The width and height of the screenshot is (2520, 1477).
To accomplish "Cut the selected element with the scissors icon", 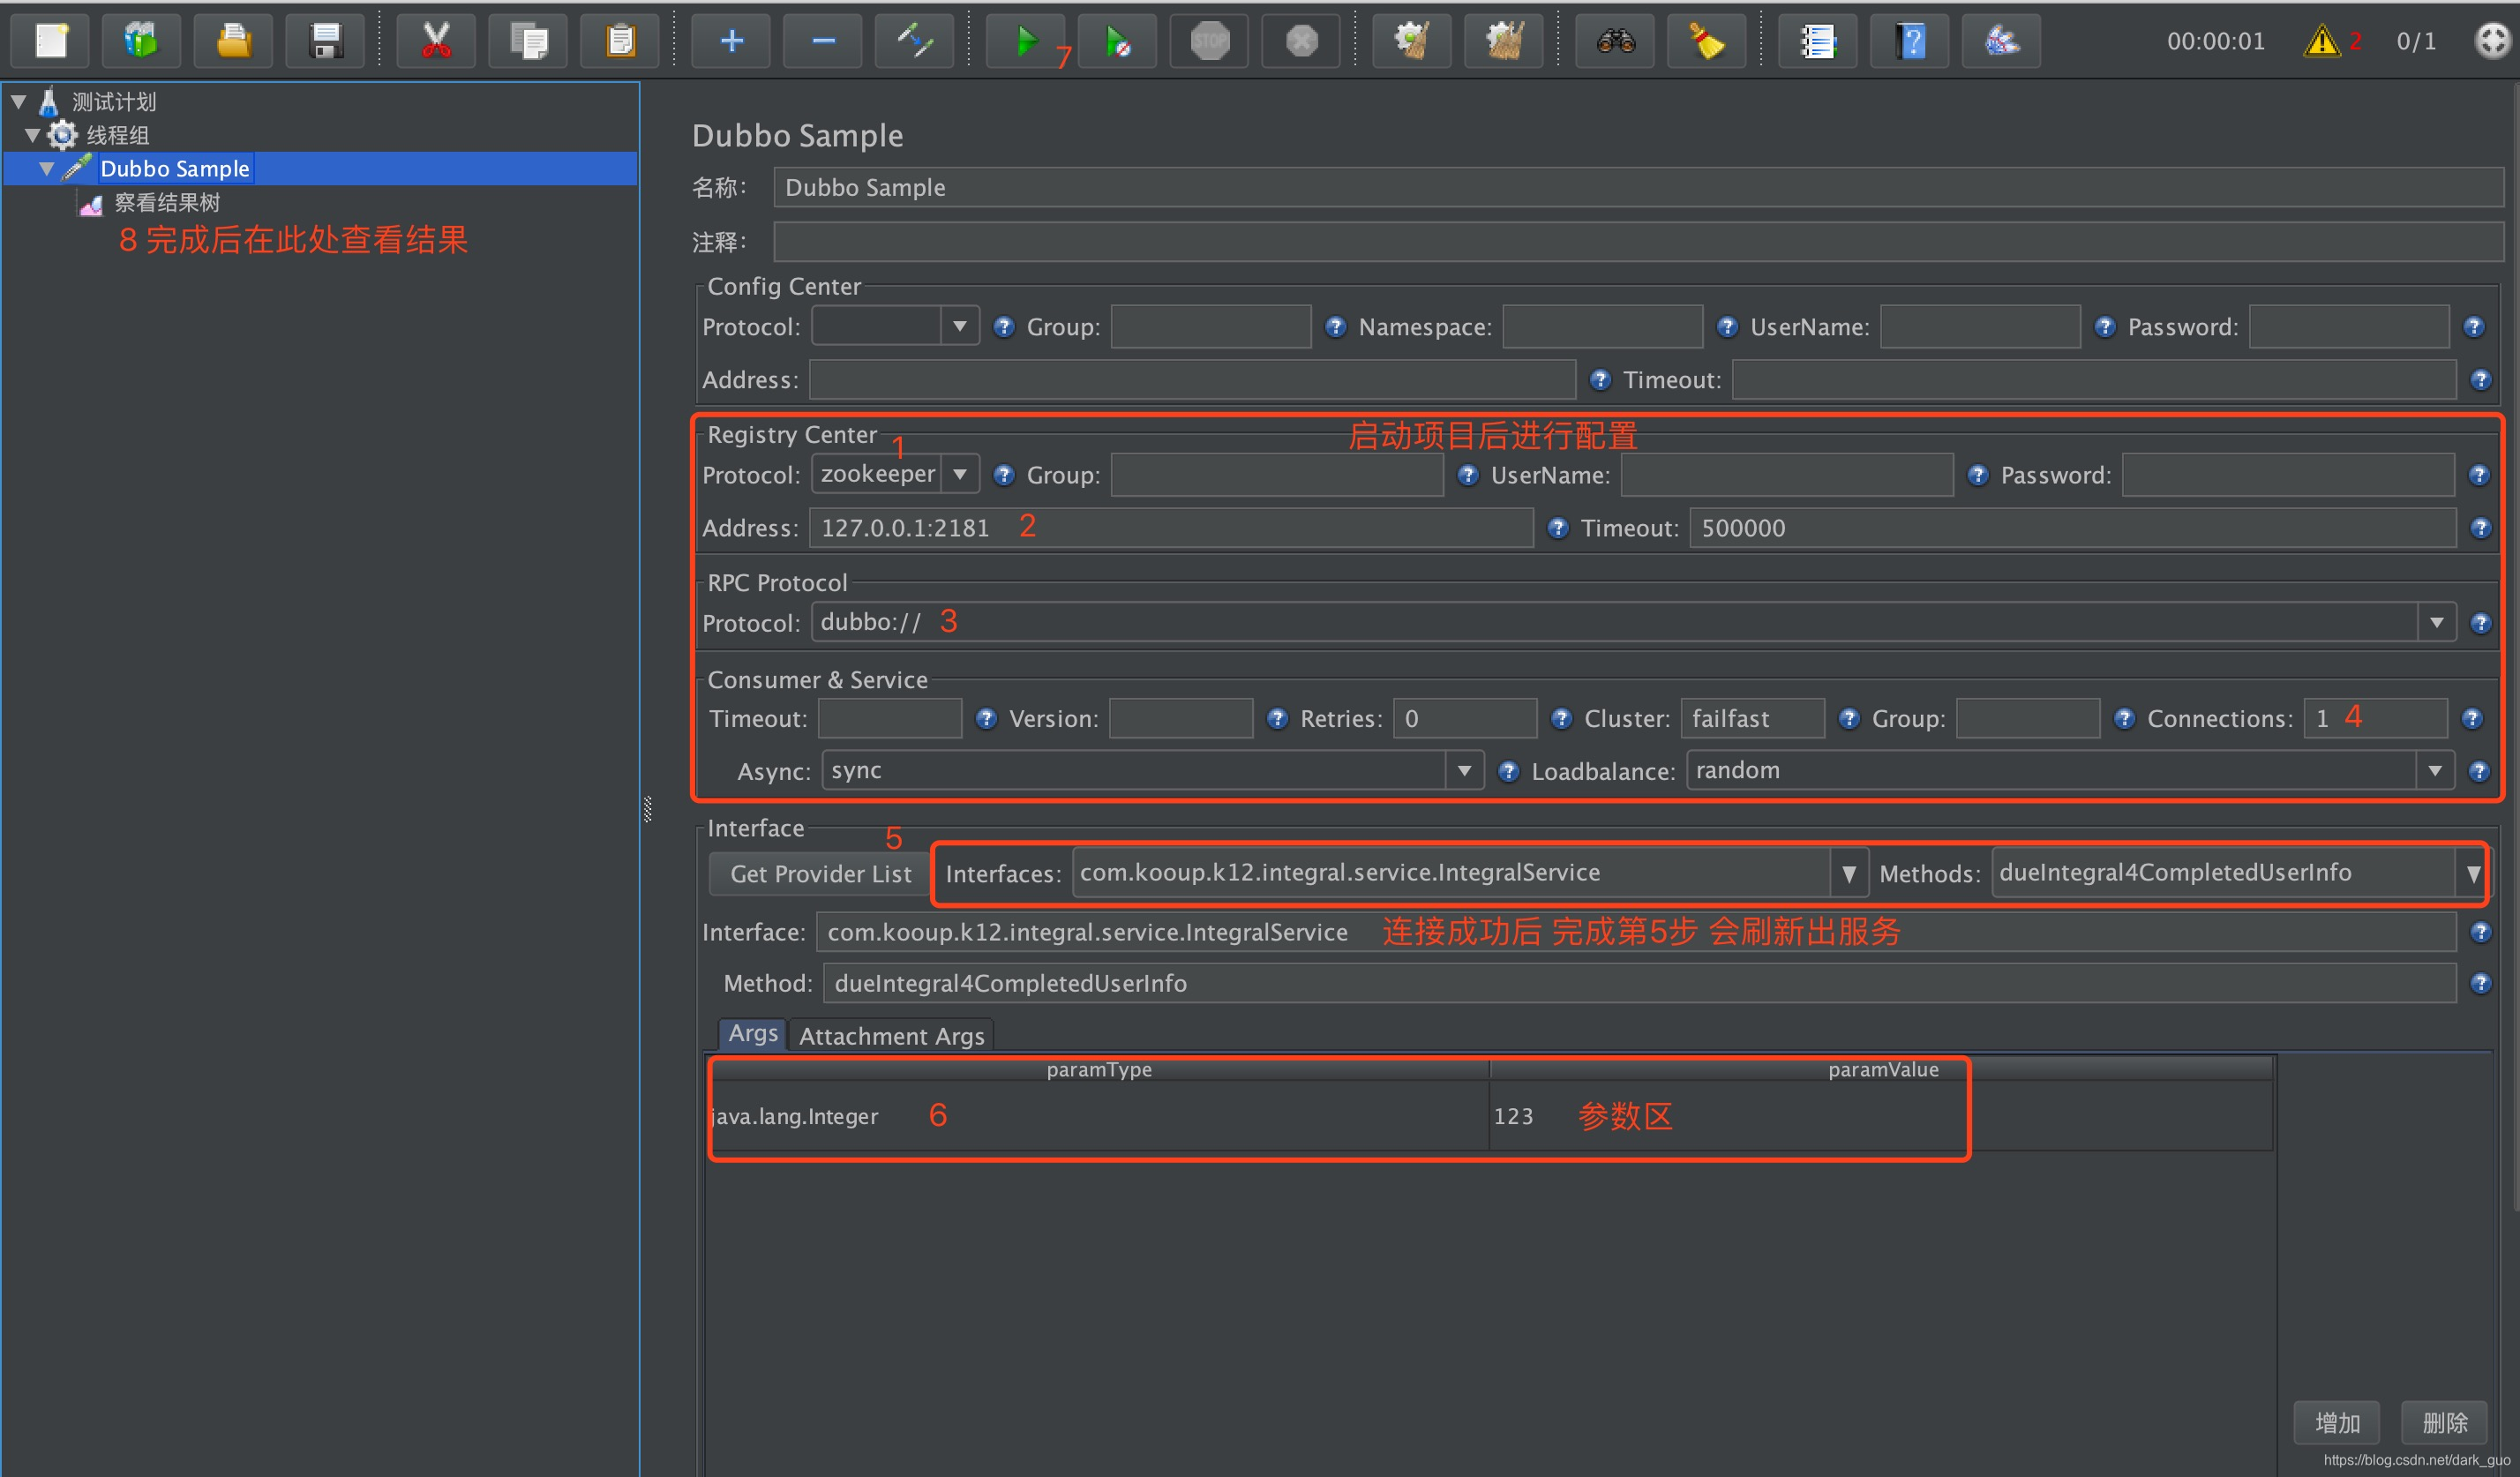I will [436, 41].
